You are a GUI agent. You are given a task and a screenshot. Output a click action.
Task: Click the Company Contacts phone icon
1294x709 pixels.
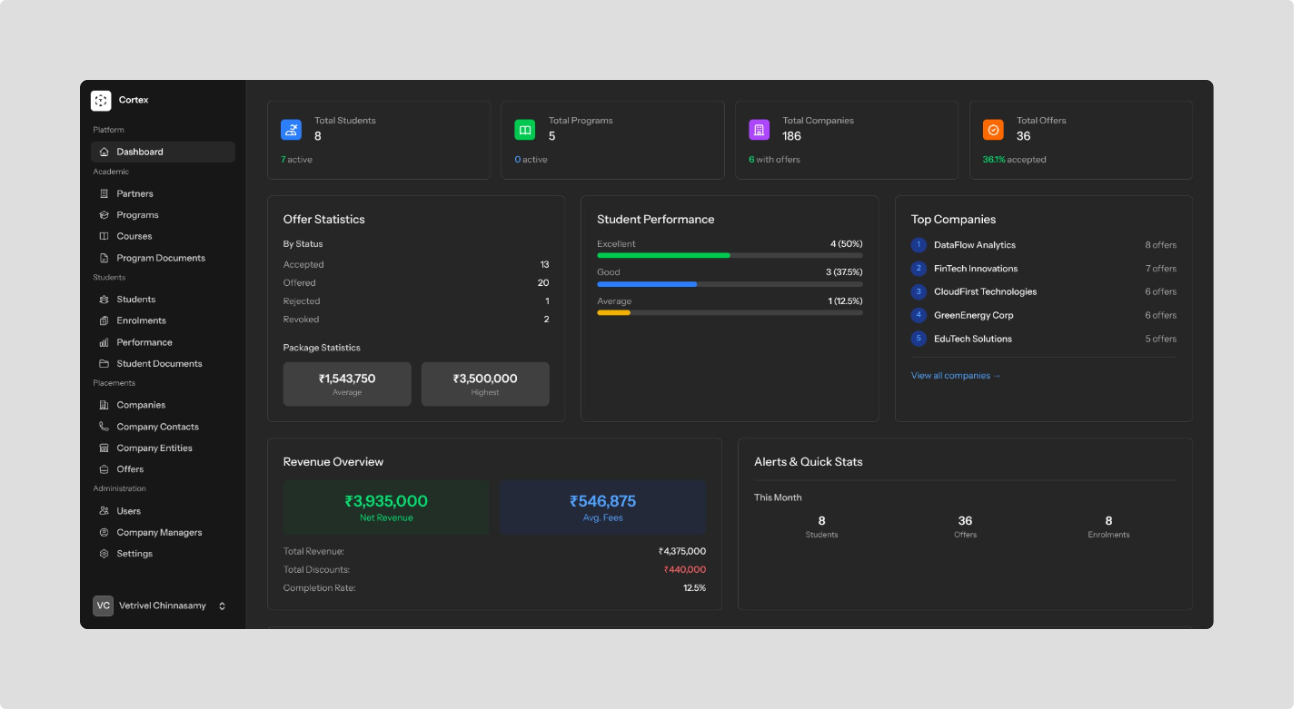click(104, 427)
